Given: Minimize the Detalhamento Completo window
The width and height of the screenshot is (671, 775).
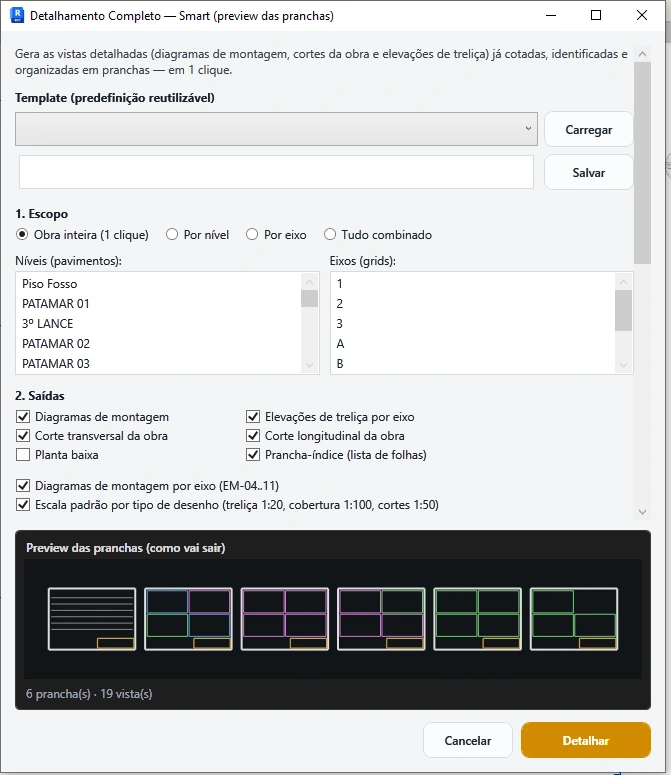Looking at the screenshot, I should tap(551, 15).
